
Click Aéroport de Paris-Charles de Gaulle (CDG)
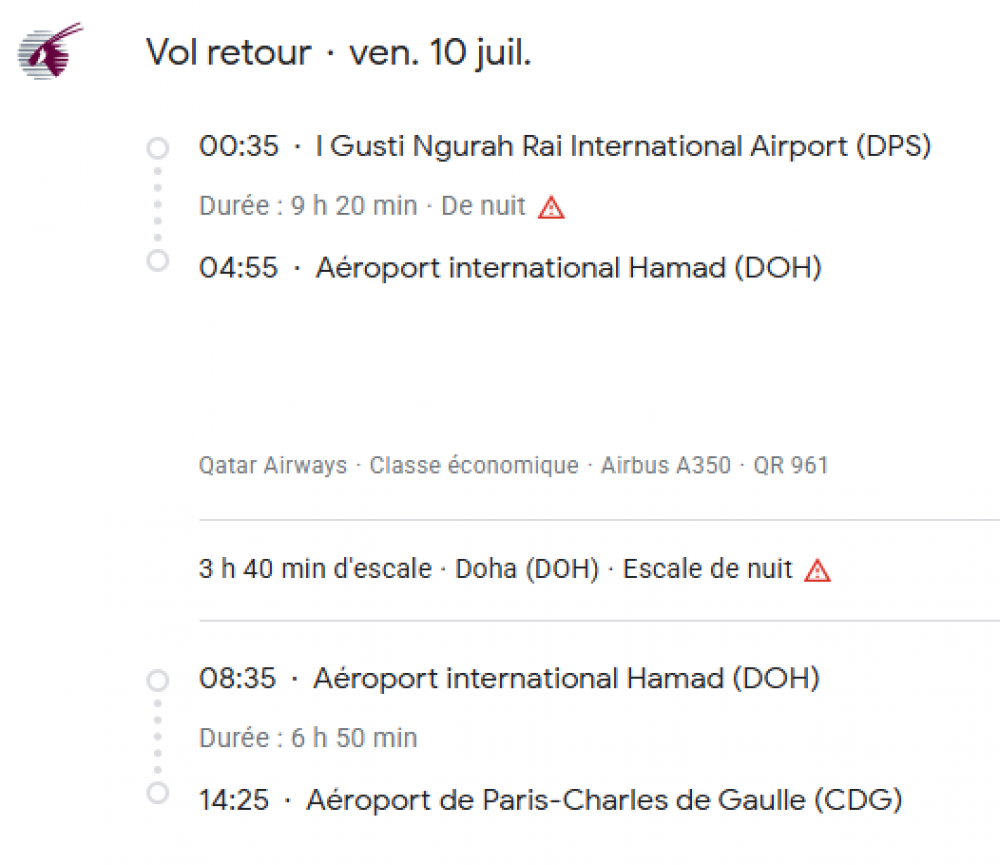(603, 800)
